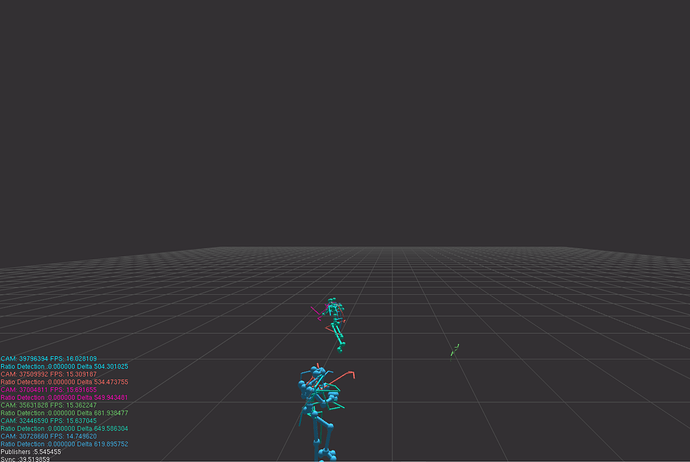Image resolution: width=690 pixels, height=462 pixels.
Task: Select the CAM 30728660 FPS line
Action: click(48, 436)
